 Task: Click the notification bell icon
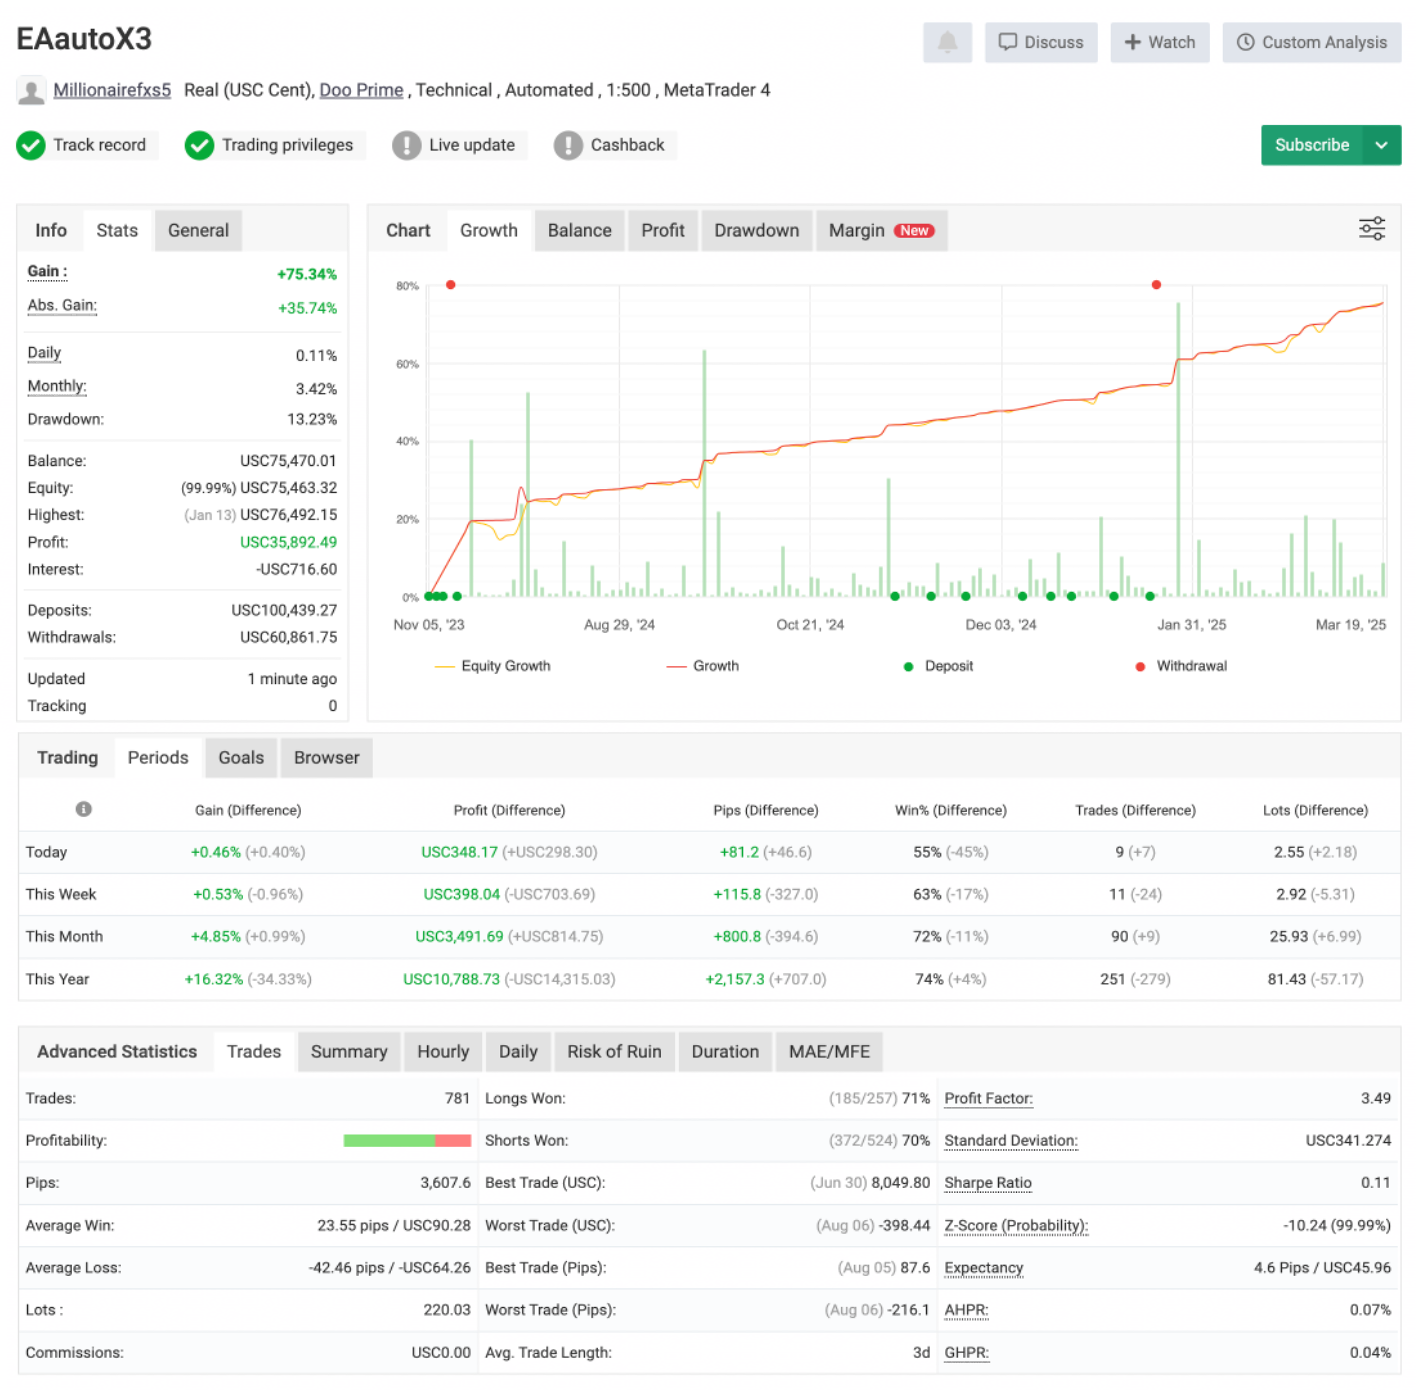click(x=946, y=42)
